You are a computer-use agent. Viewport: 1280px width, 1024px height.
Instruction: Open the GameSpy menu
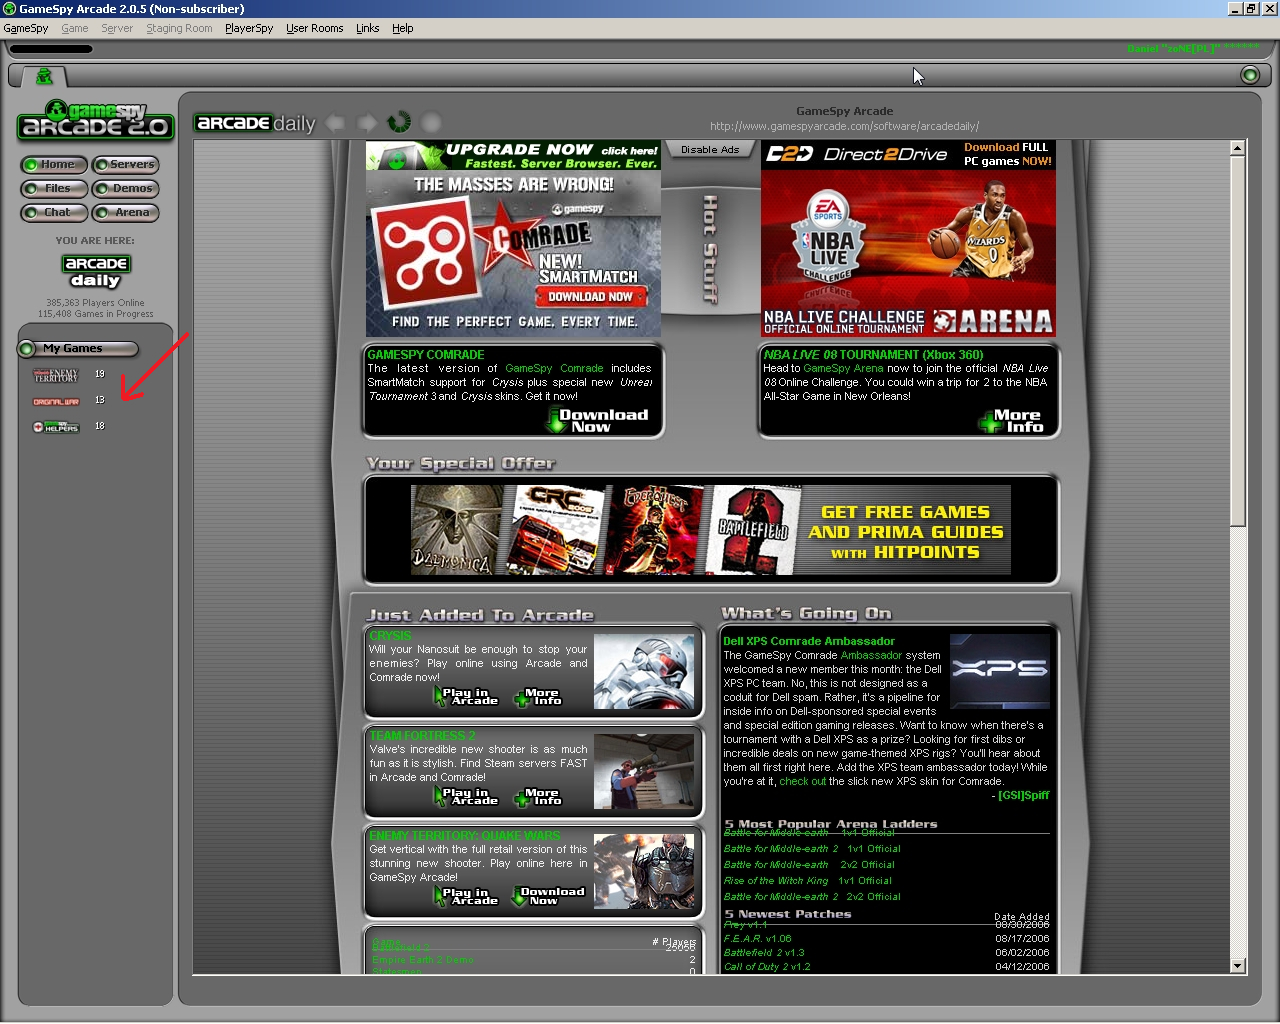26,28
